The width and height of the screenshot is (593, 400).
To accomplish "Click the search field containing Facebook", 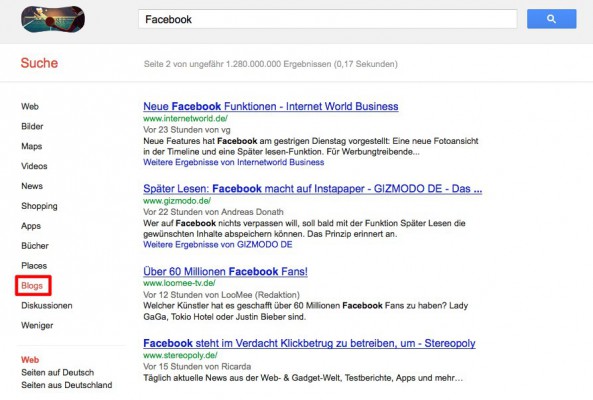I will 328,19.
